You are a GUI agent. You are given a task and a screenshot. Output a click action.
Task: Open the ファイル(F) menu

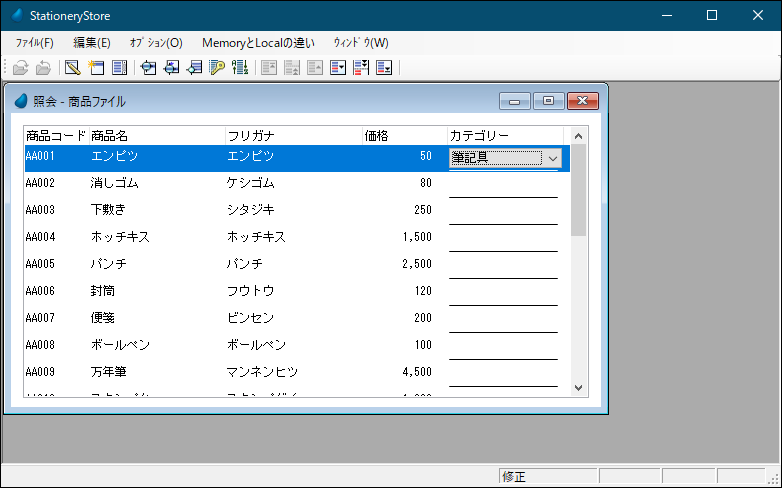coord(35,43)
